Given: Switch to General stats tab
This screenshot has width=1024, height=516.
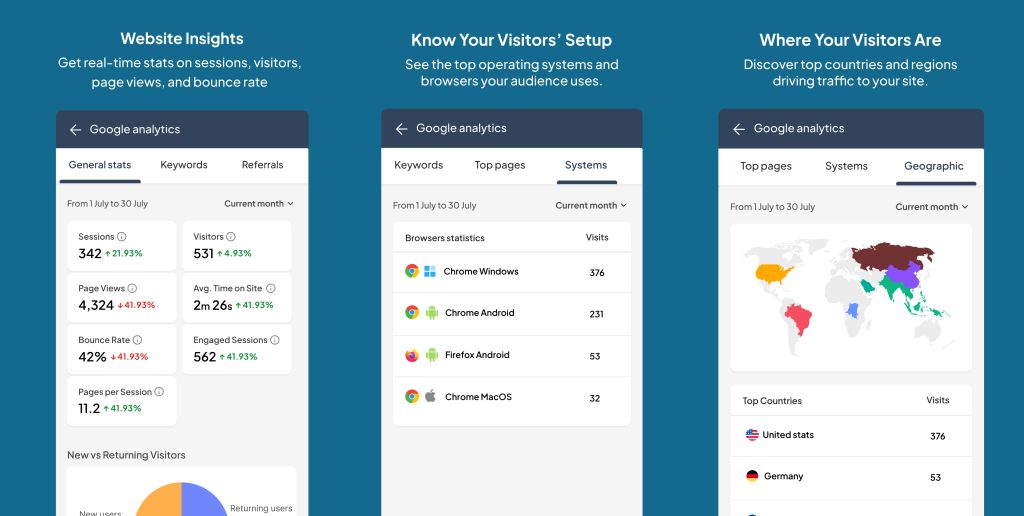Looking at the screenshot, I should coord(100,165).
